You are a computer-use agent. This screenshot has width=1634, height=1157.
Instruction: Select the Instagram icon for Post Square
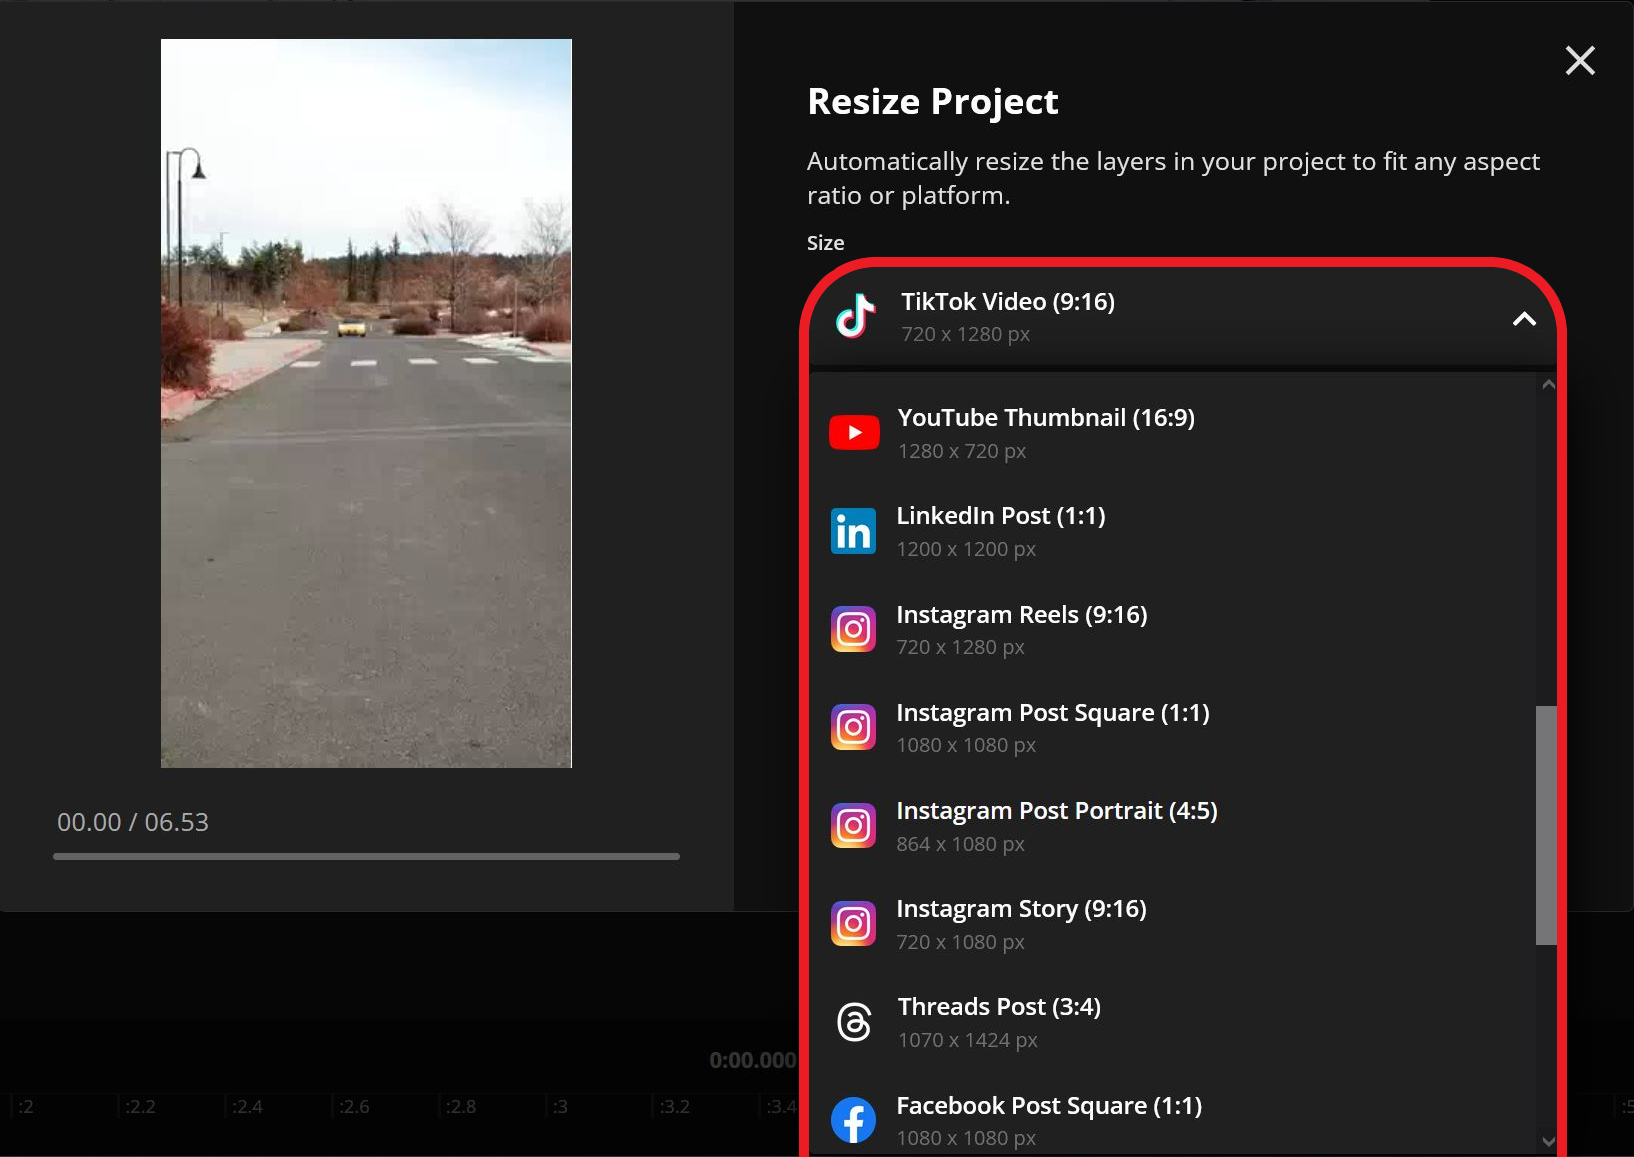pos(854,726)
